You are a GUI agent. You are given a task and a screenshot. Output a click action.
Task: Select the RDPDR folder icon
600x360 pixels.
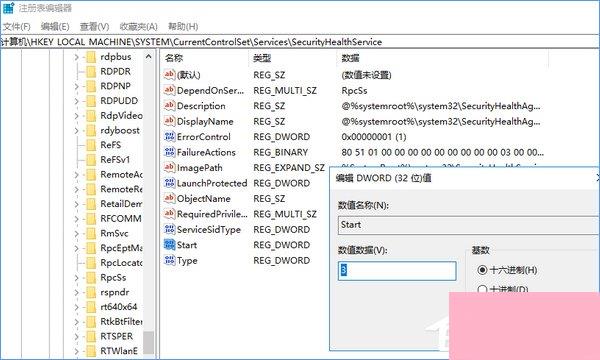91,72
